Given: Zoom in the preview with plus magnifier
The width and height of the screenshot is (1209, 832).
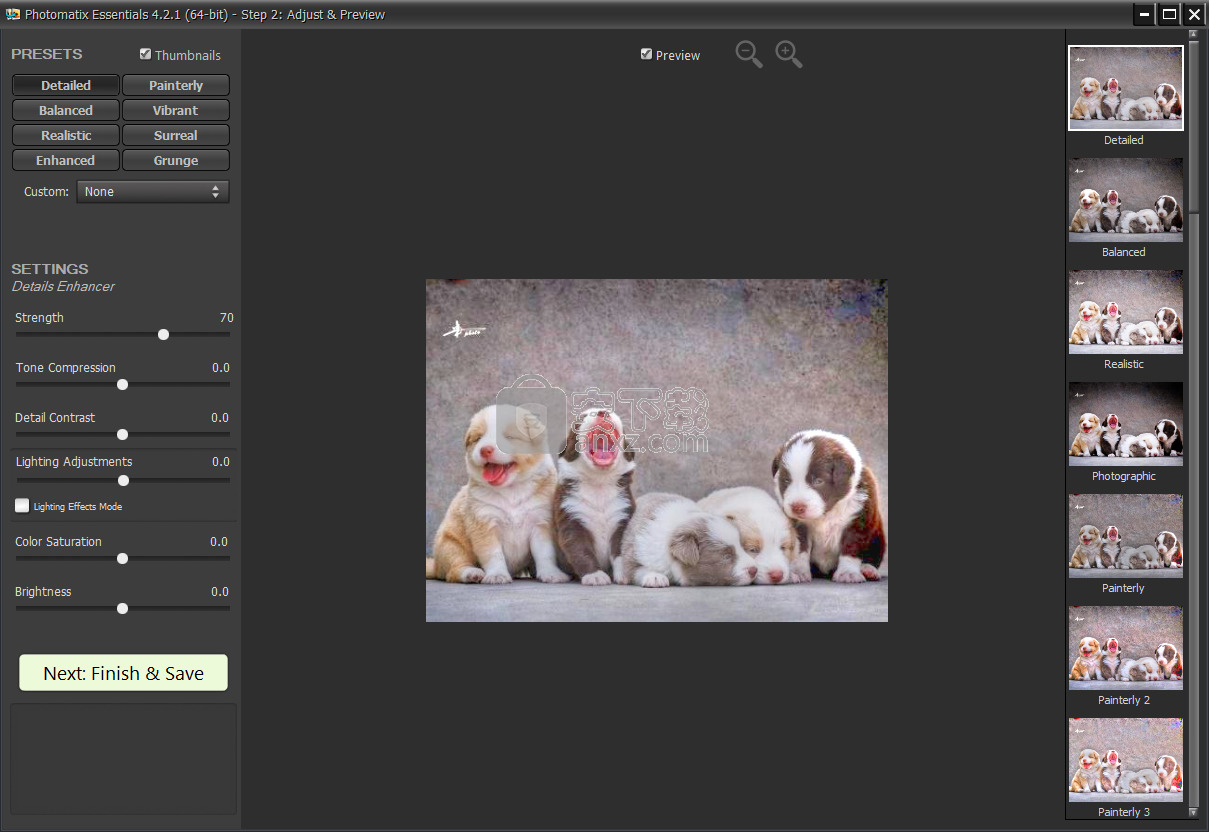Looking at the screenshot, I should pos(789,55).
